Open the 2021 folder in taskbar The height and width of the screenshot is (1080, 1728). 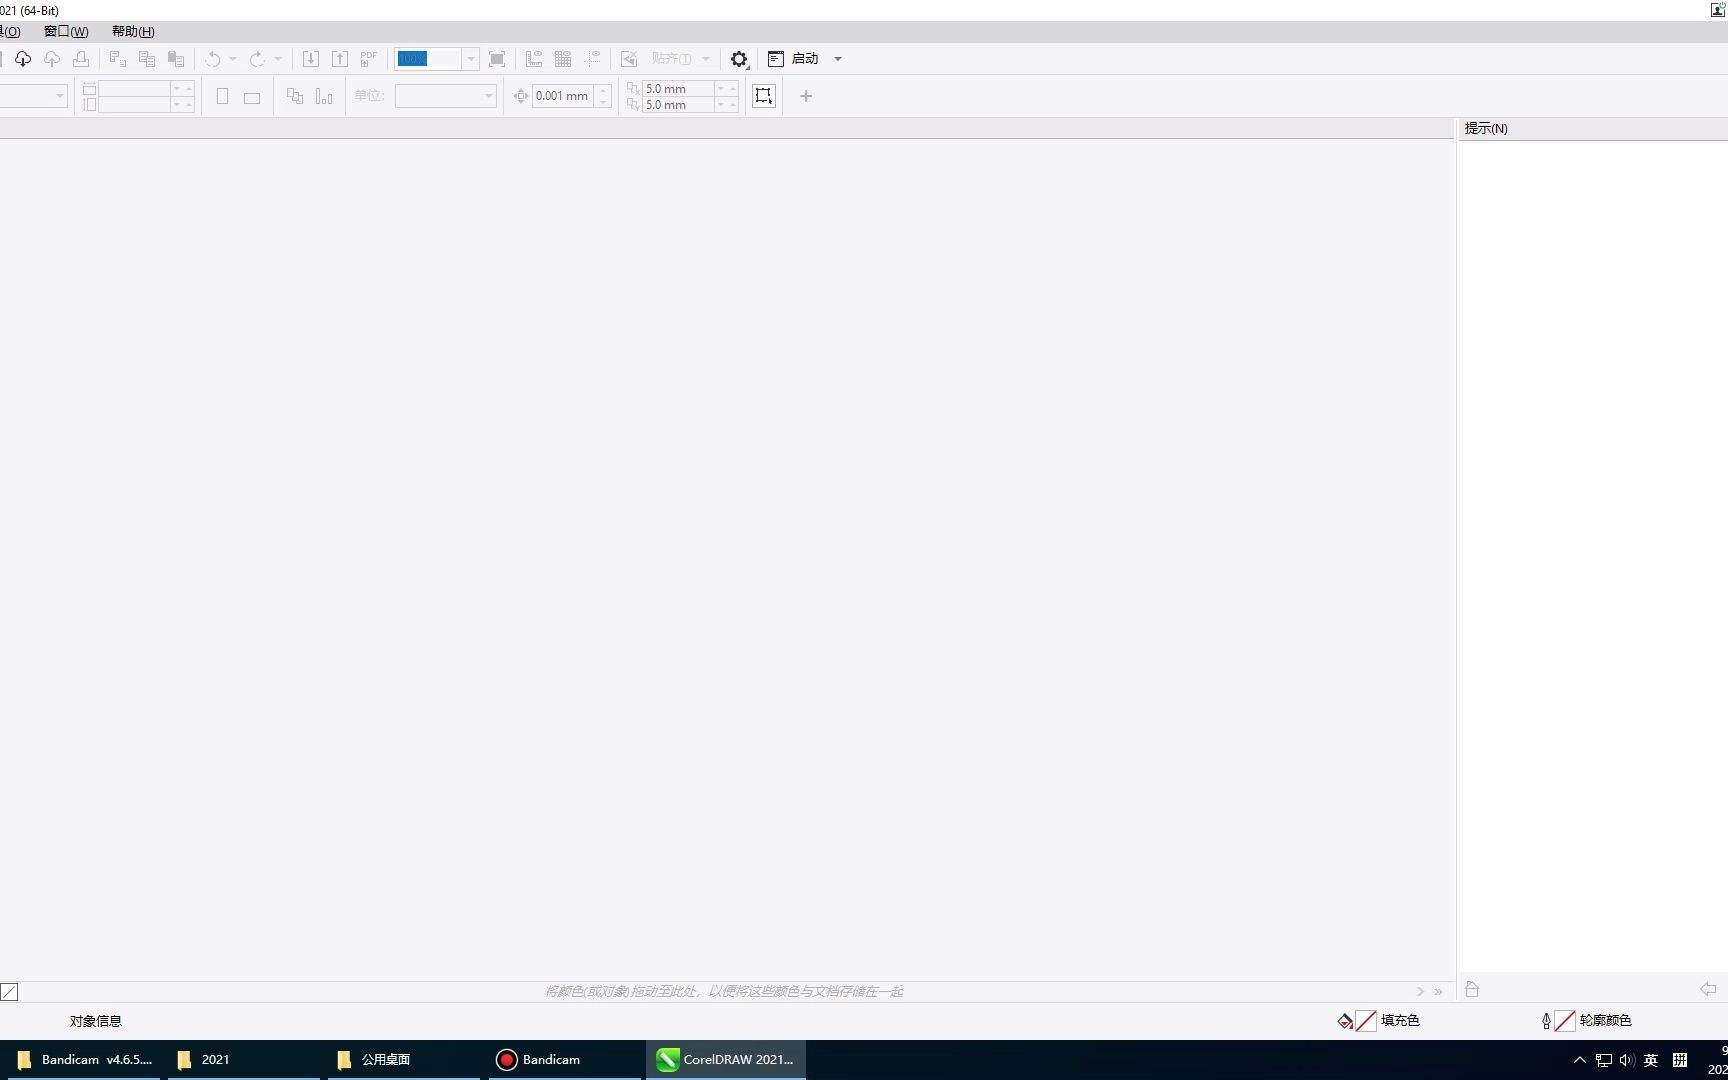tap(244, 1060)
